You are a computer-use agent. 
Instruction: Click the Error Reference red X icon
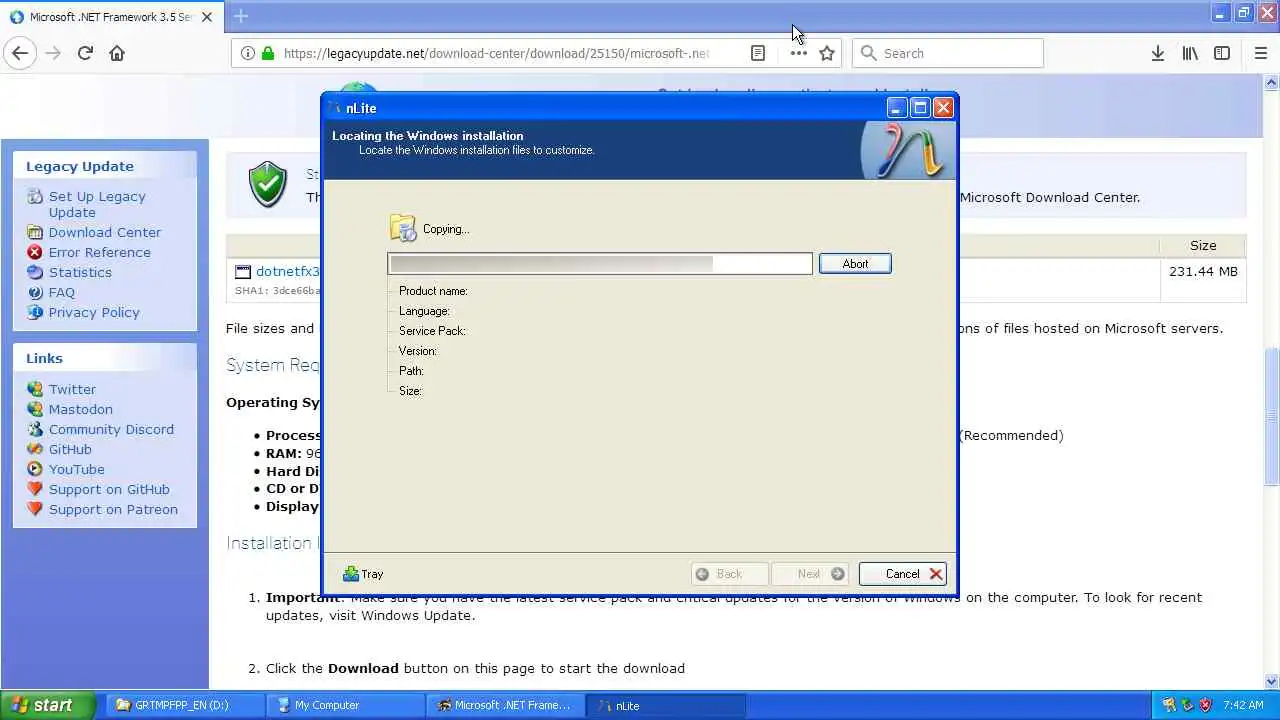pos(35,252)
